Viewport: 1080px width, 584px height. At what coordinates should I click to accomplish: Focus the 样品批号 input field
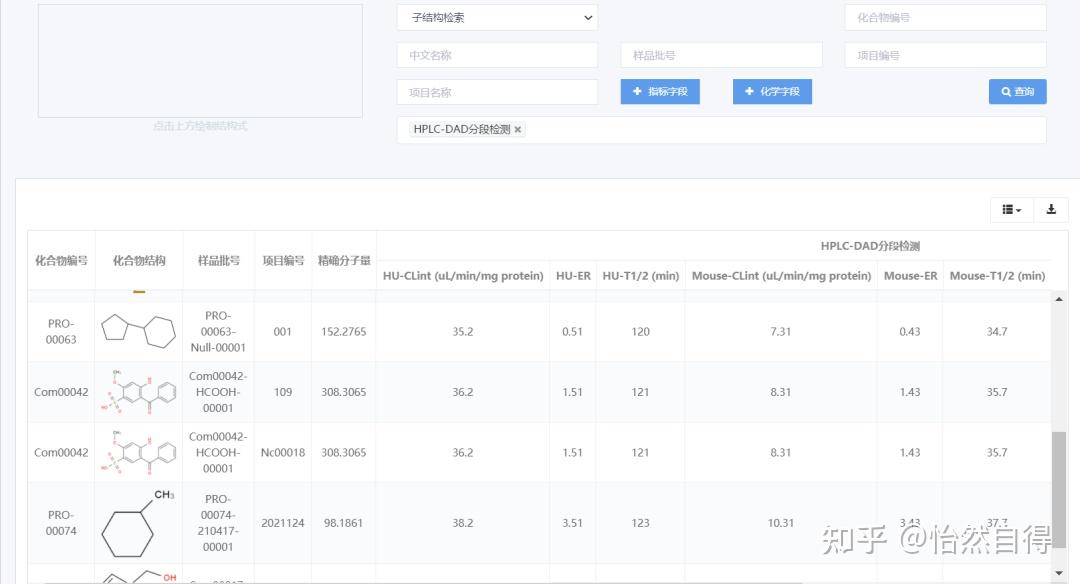click(x=721, y=55)
